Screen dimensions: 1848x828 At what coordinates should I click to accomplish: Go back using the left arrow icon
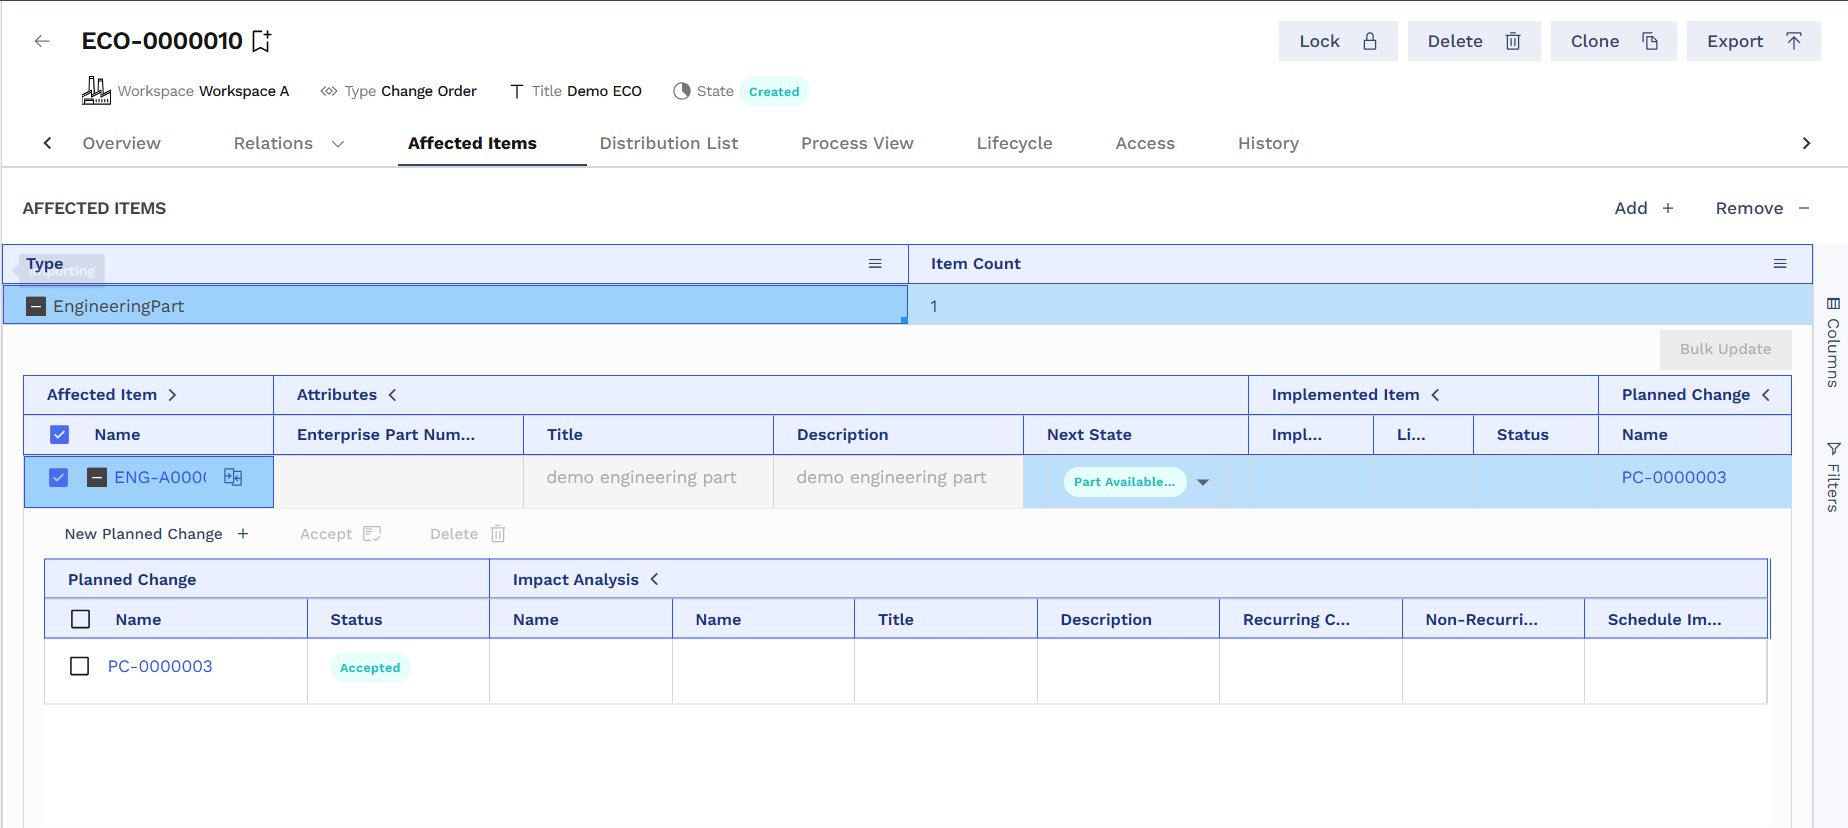coord(42,41)
